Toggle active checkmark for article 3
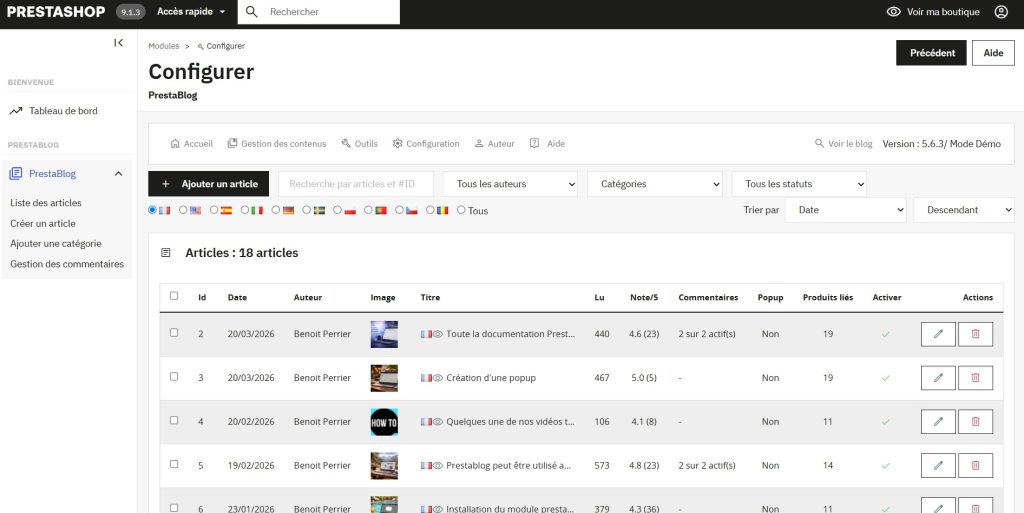 (886, 378)
